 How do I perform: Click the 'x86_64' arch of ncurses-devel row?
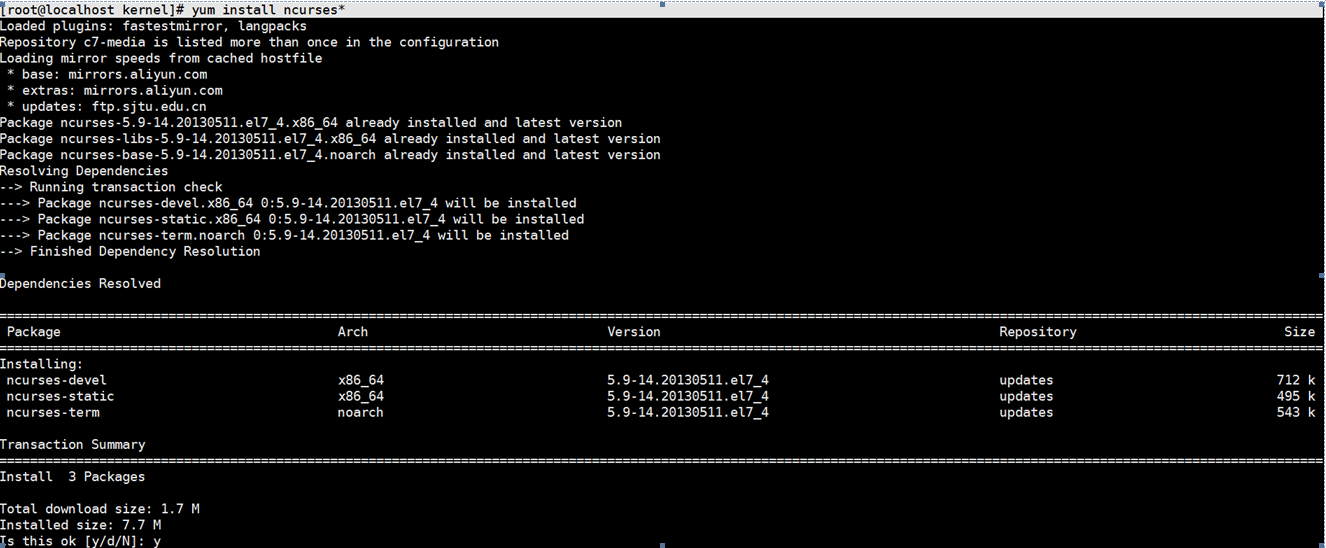(361, 380)
